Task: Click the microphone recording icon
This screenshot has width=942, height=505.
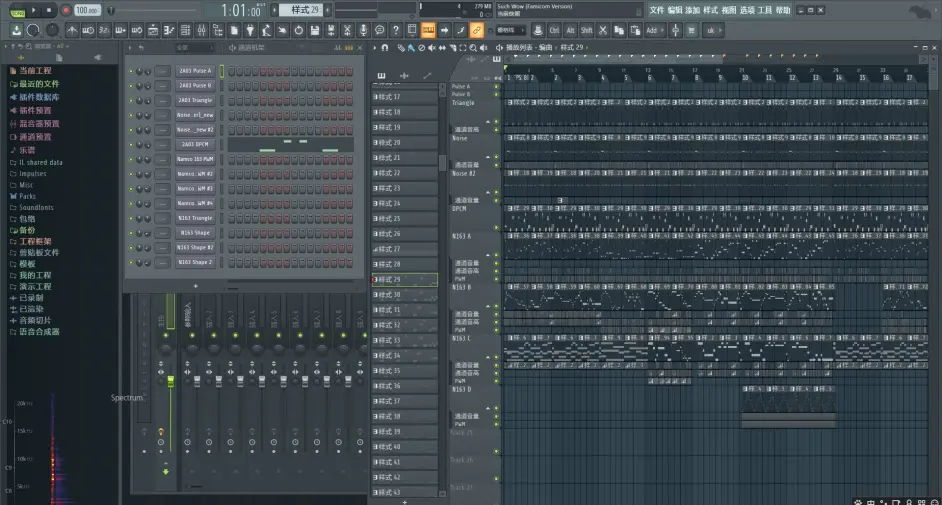Action: pos(363,30)
